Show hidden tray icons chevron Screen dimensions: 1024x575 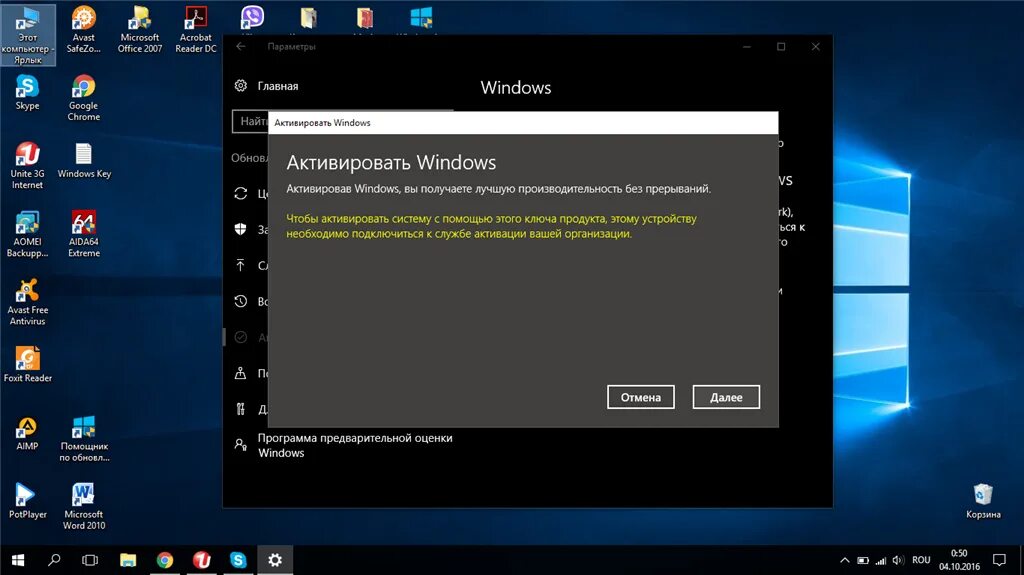(844, 560)
